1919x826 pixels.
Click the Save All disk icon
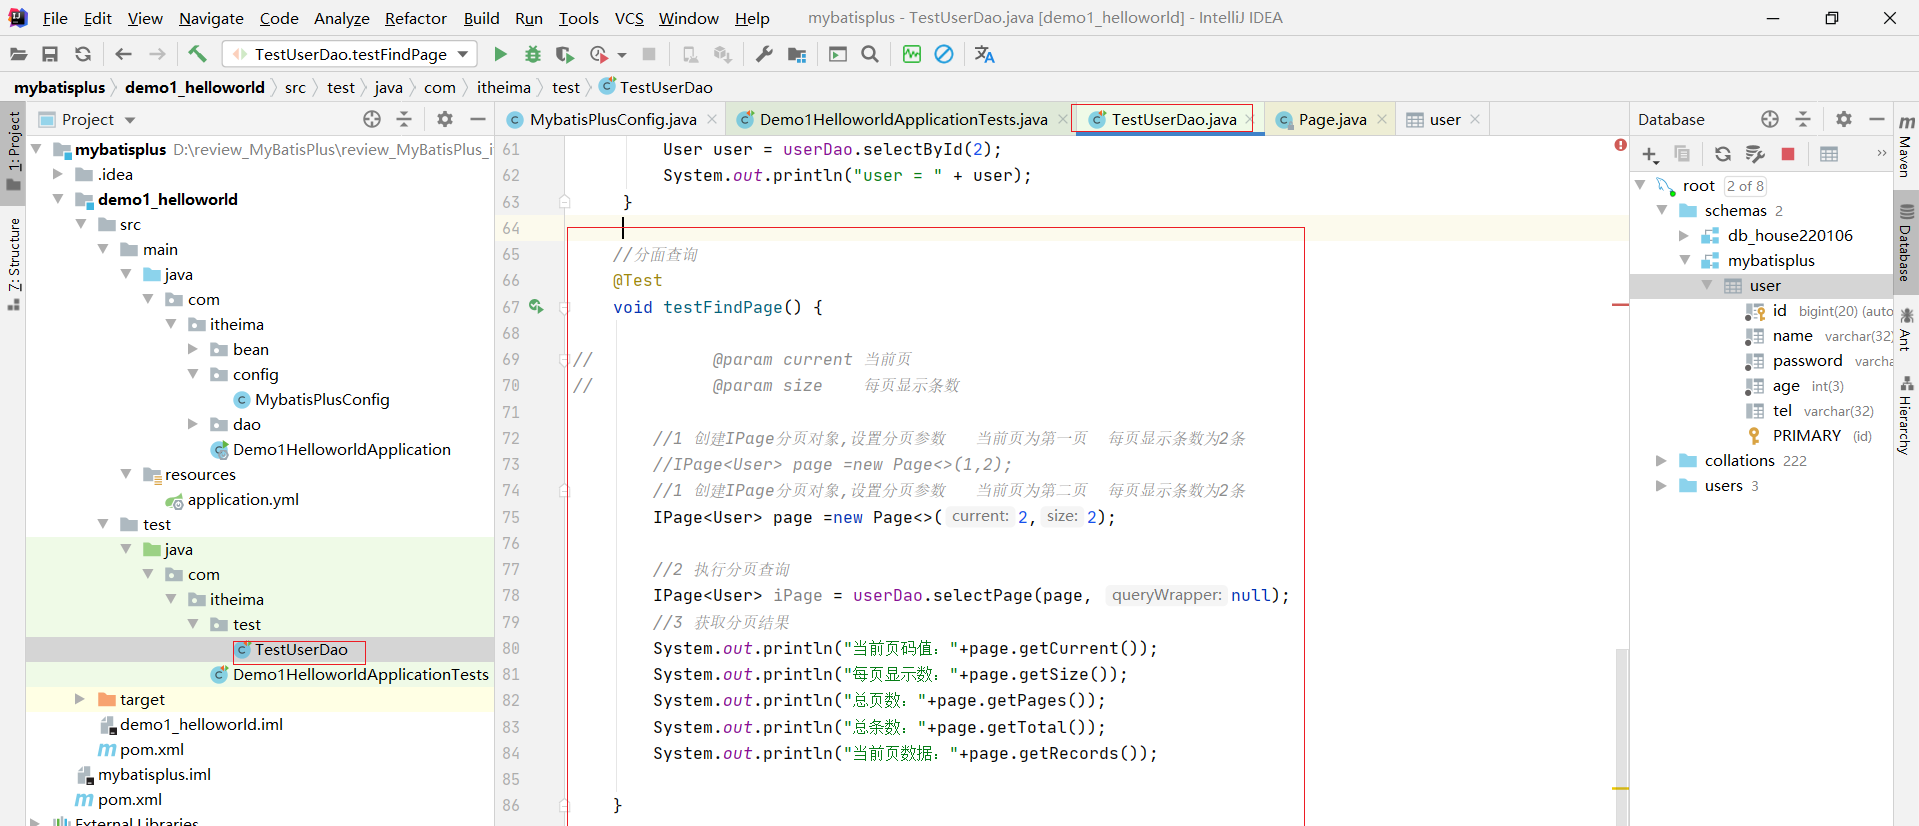pyautogui.click(x=50, y=55)
